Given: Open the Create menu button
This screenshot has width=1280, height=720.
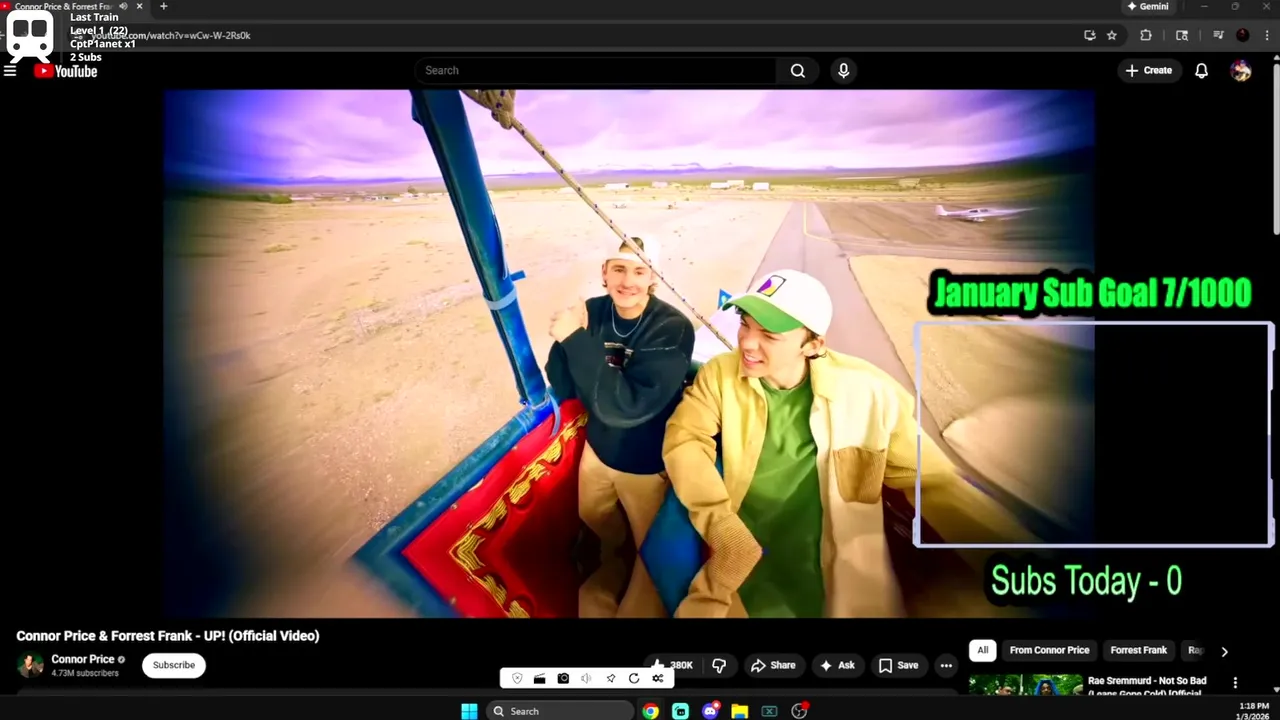Looking at the screenshot, I should [1148, 71].
